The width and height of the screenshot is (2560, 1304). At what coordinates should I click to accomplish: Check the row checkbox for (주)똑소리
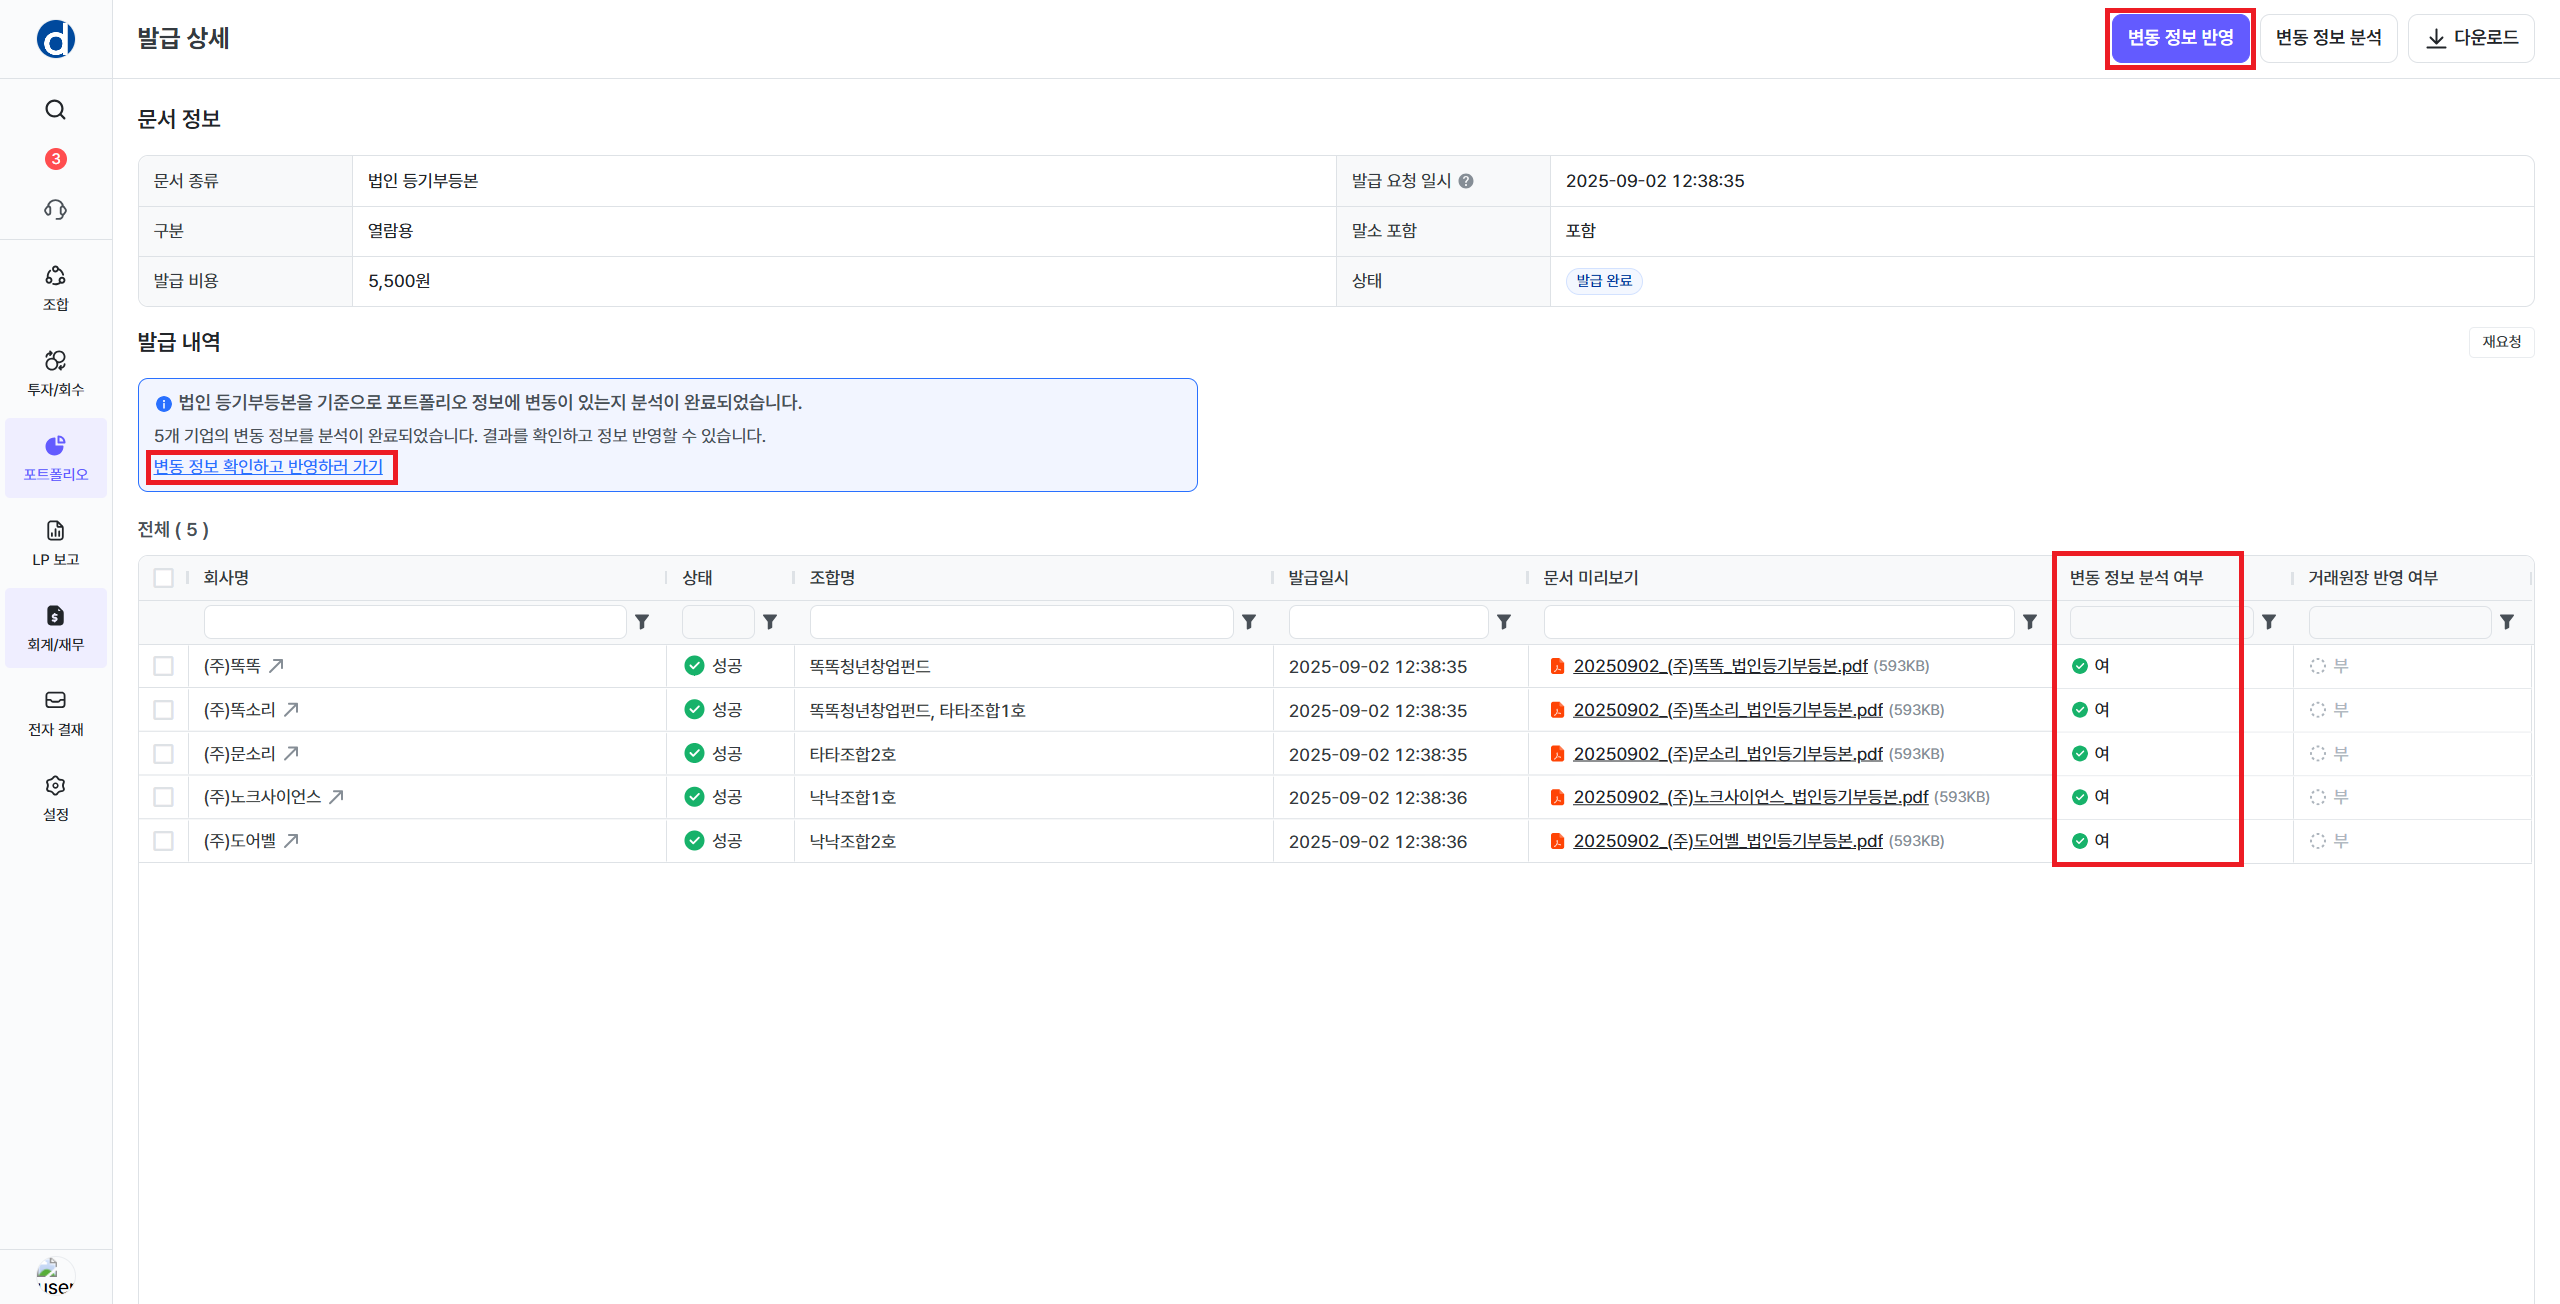(164, 710)
